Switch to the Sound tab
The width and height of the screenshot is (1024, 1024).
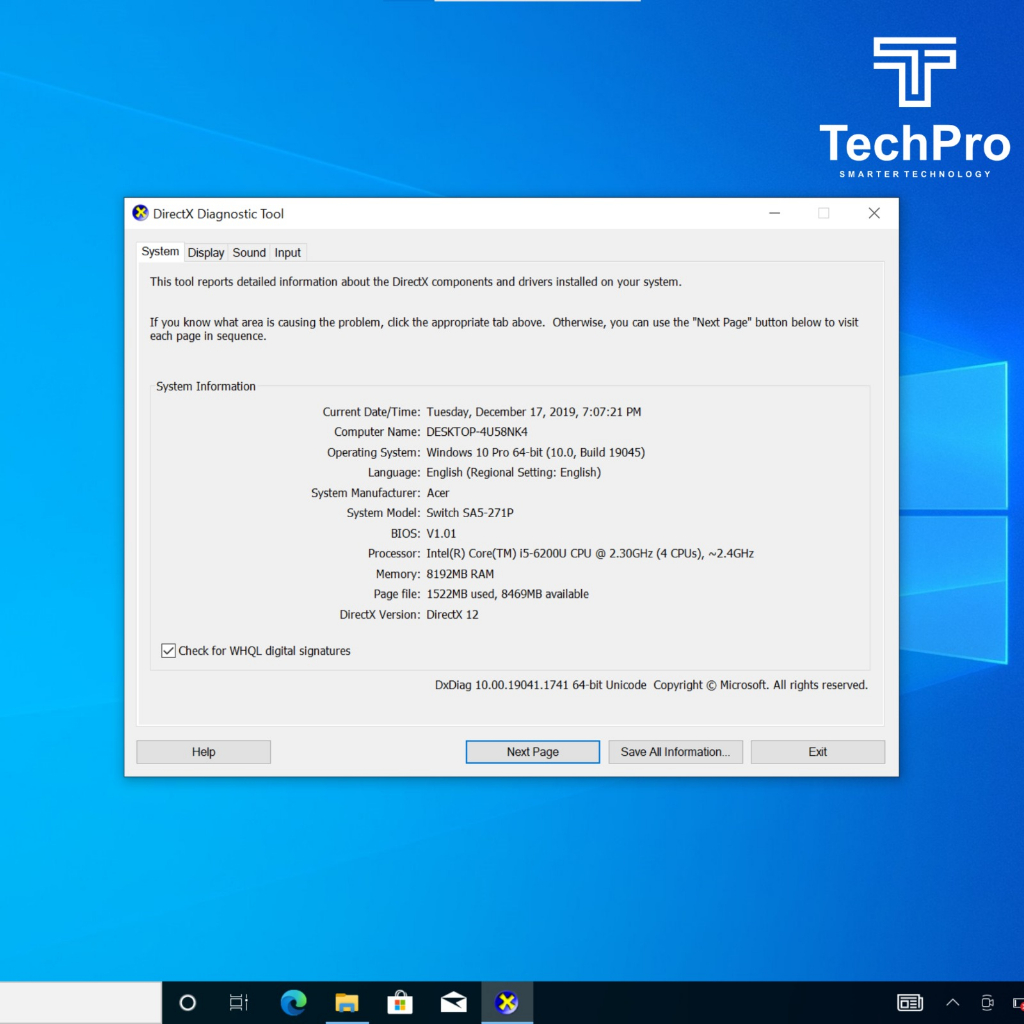click(249, 253)
